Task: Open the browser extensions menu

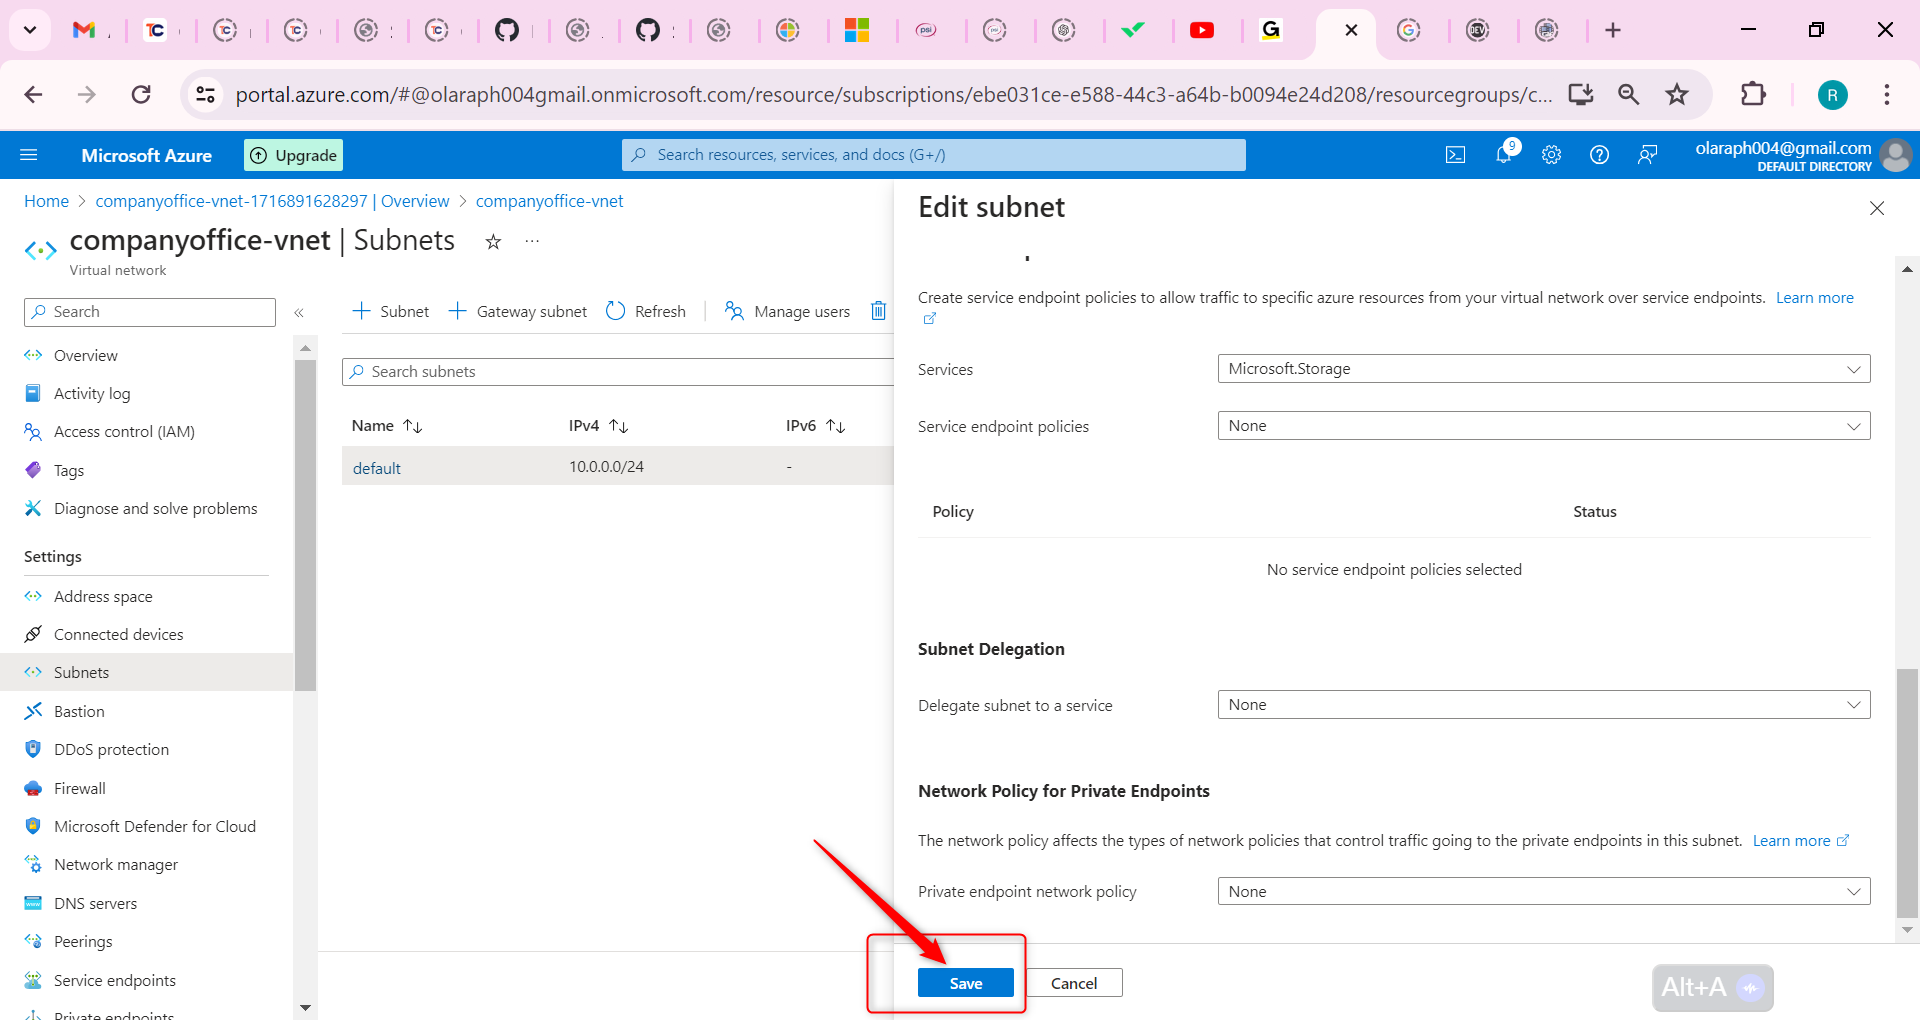Action: [x=1753, y=94]
